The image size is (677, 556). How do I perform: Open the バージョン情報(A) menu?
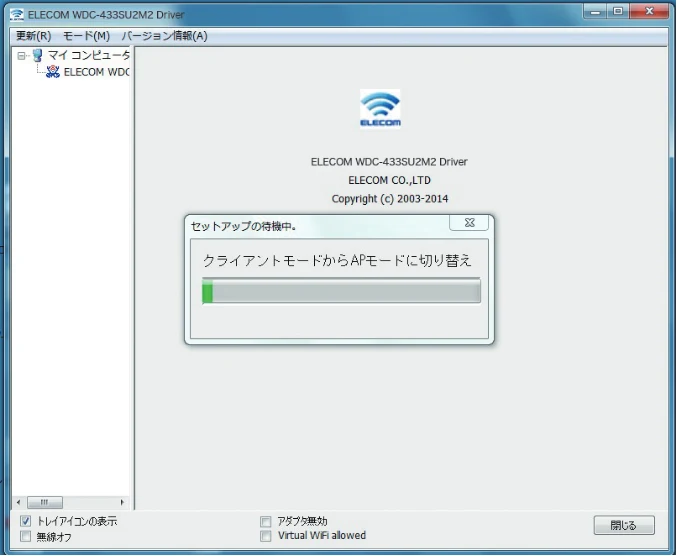(165, 35)
